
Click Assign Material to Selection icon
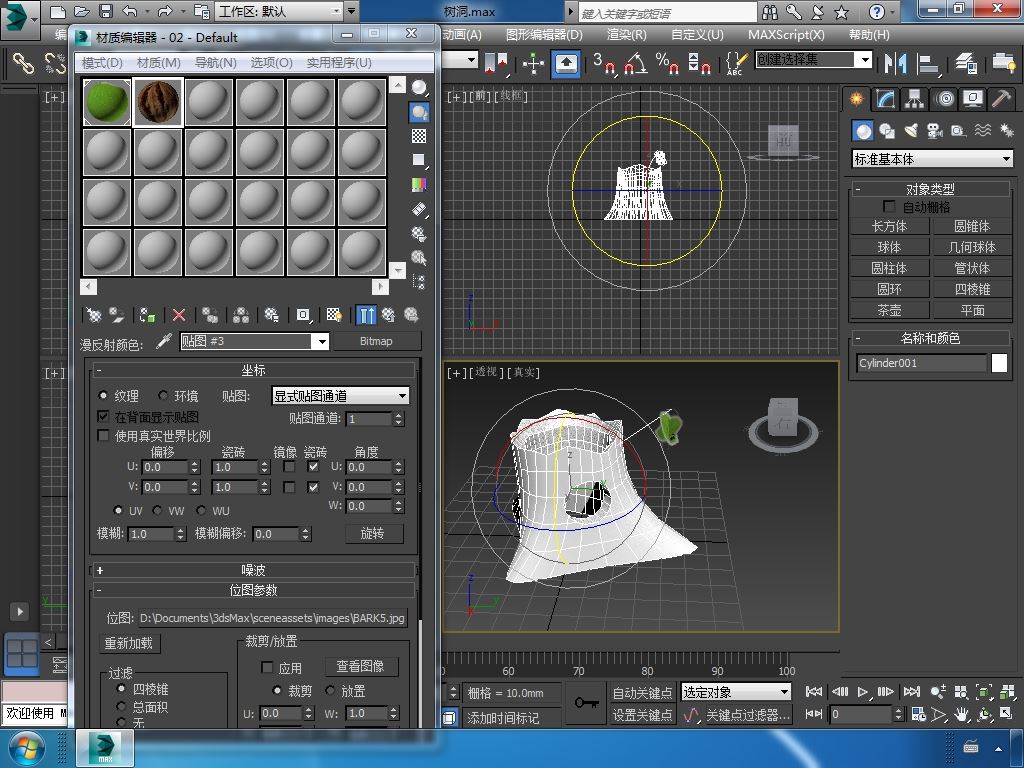pos(147,315)
